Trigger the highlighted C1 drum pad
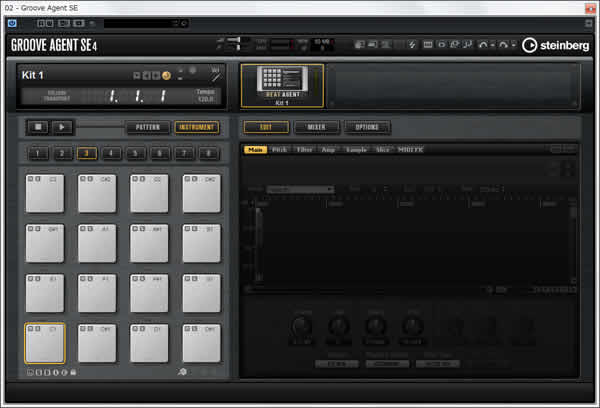This screenshot has height=408, width=600. 45,343
